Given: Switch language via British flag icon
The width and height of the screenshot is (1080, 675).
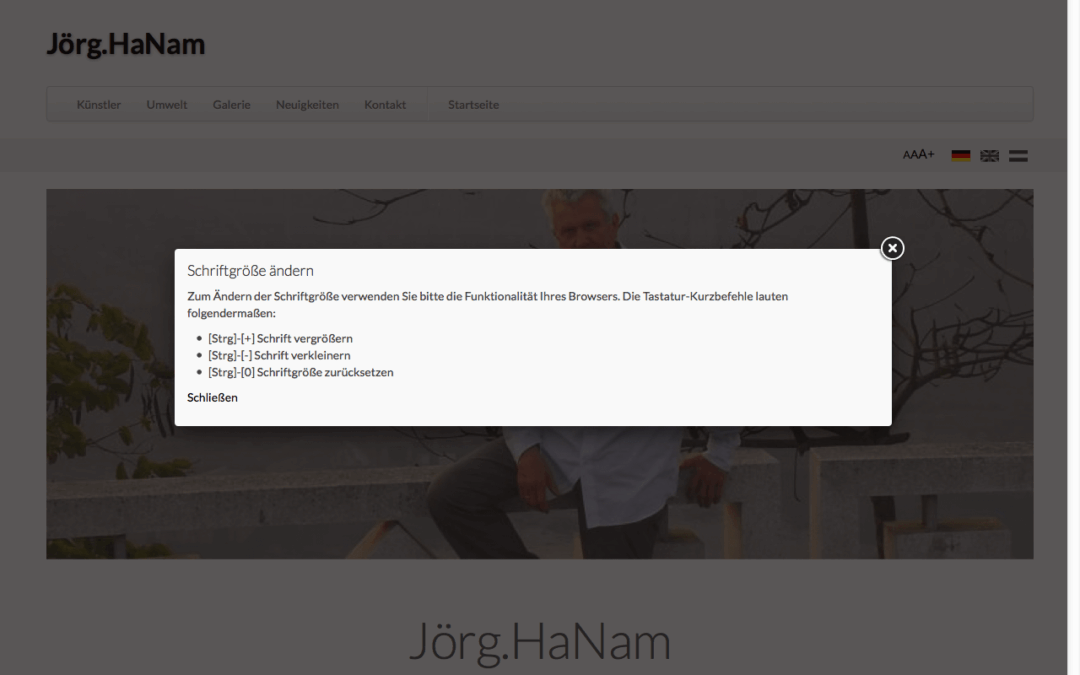Looking at the screenshot, I should [x=989, y=156].
